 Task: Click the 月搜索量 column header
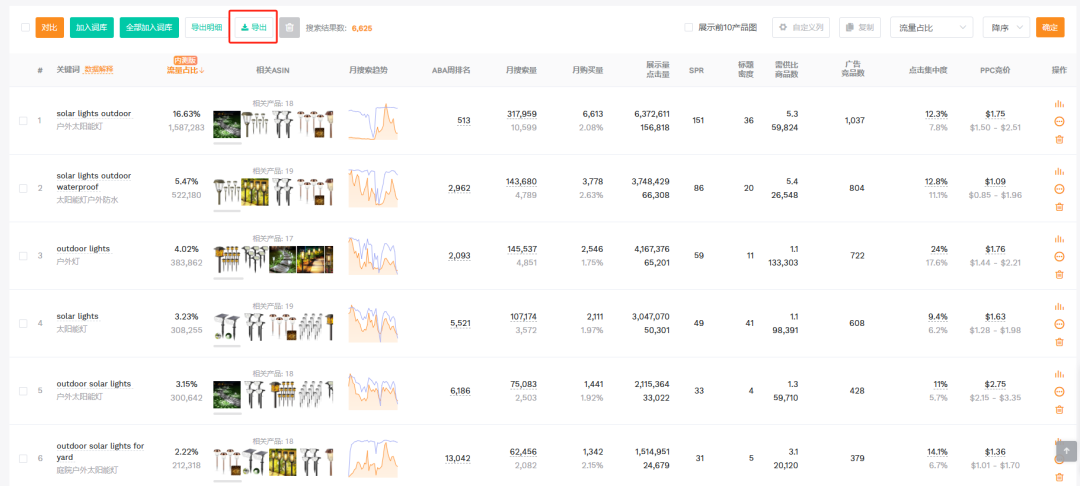tap(521, 70)
